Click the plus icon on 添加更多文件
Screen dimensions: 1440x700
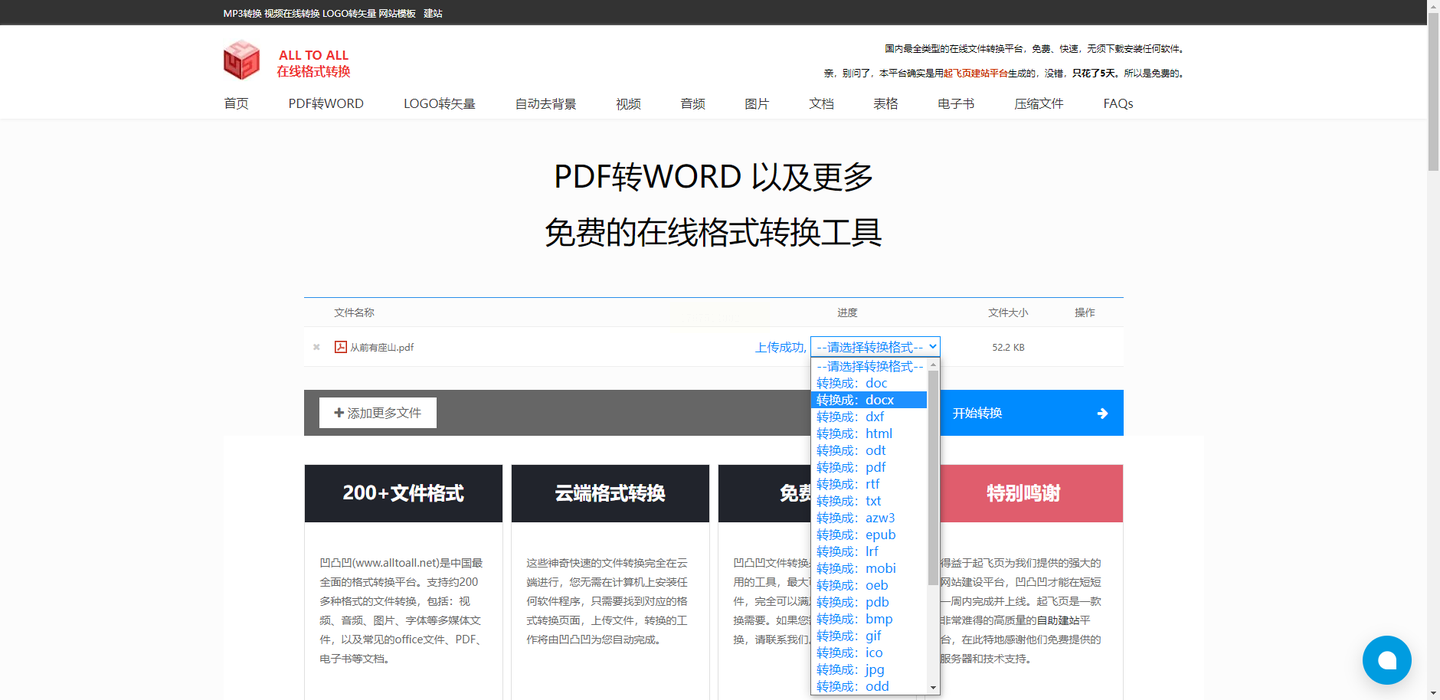(x=339, y=413)
